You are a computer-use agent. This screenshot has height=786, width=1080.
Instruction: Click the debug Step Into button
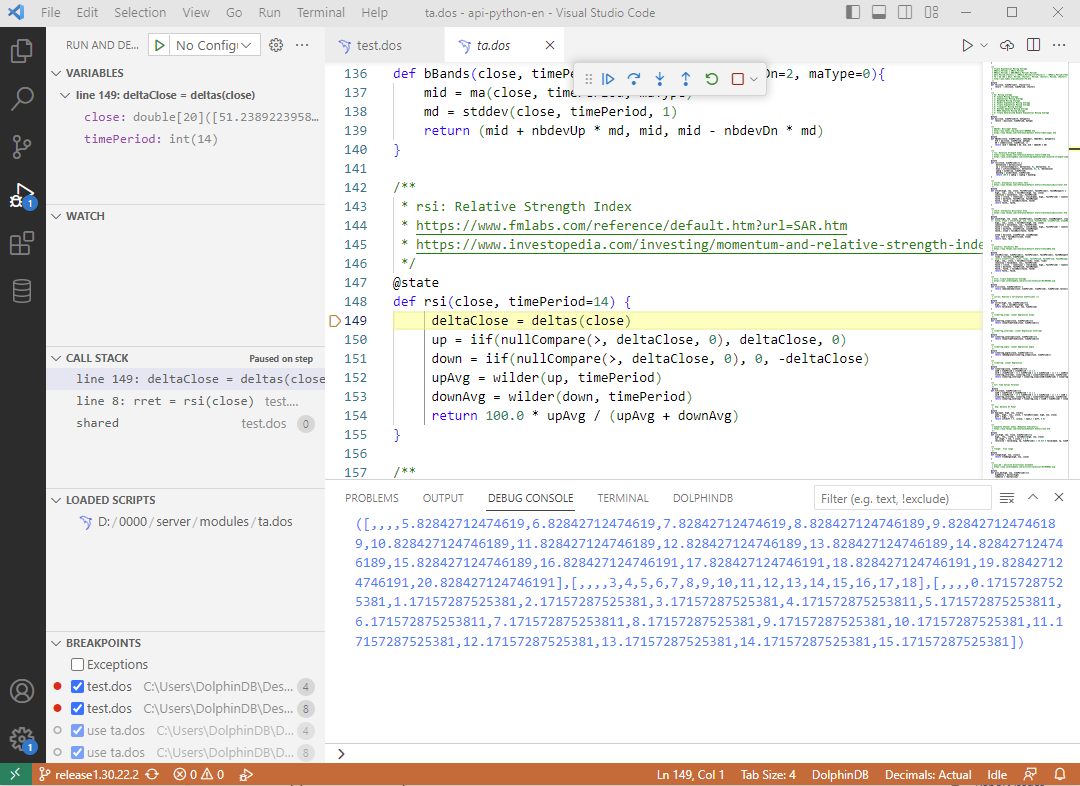(660, 79)
